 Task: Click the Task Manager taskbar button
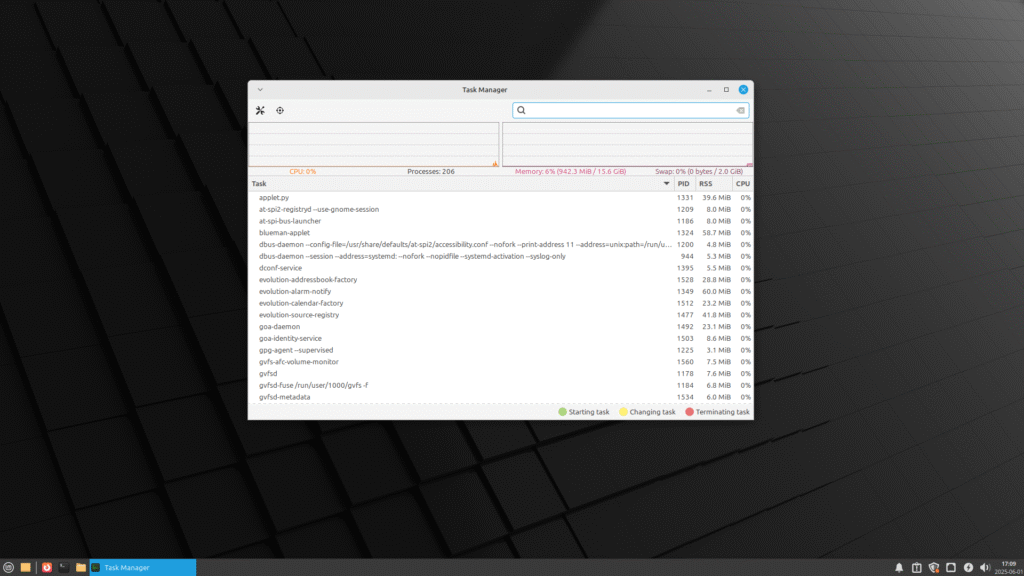142,568
